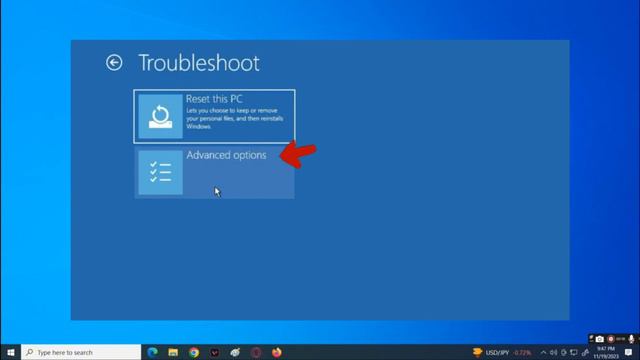Viewport: 640px width, 360px height.
Task: Launch Google Chrome from the taskbar
Action: (194, 352)
